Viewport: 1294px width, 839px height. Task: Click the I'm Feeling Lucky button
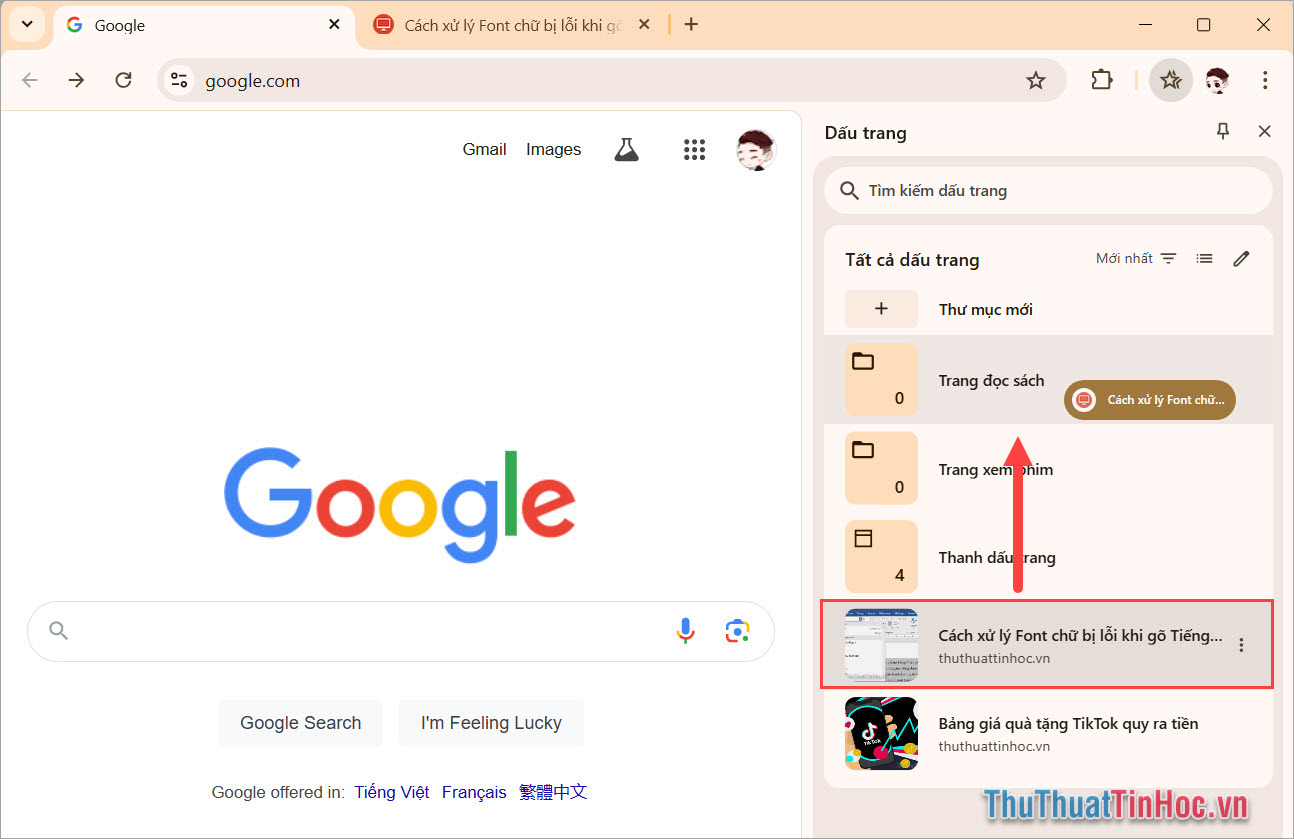coord(491,722)
